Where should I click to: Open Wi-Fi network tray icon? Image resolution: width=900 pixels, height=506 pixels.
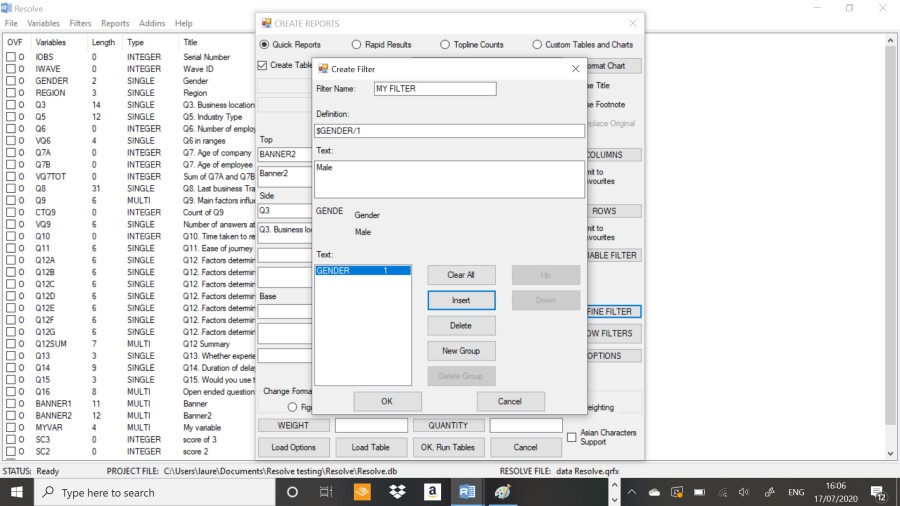tap(723, 492)
